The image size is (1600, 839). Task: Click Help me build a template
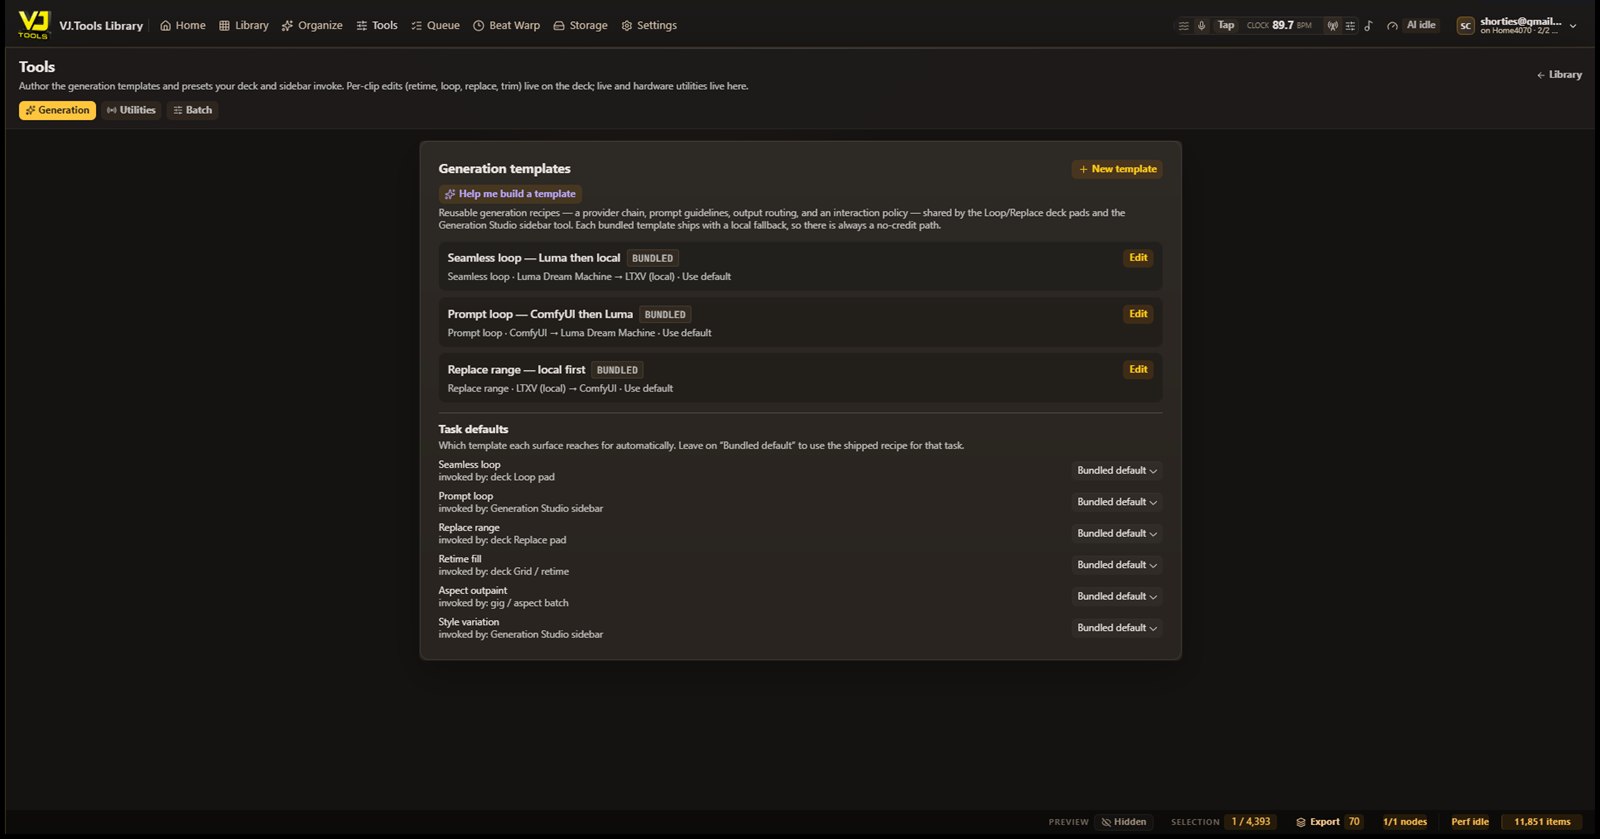pos(510,194)
